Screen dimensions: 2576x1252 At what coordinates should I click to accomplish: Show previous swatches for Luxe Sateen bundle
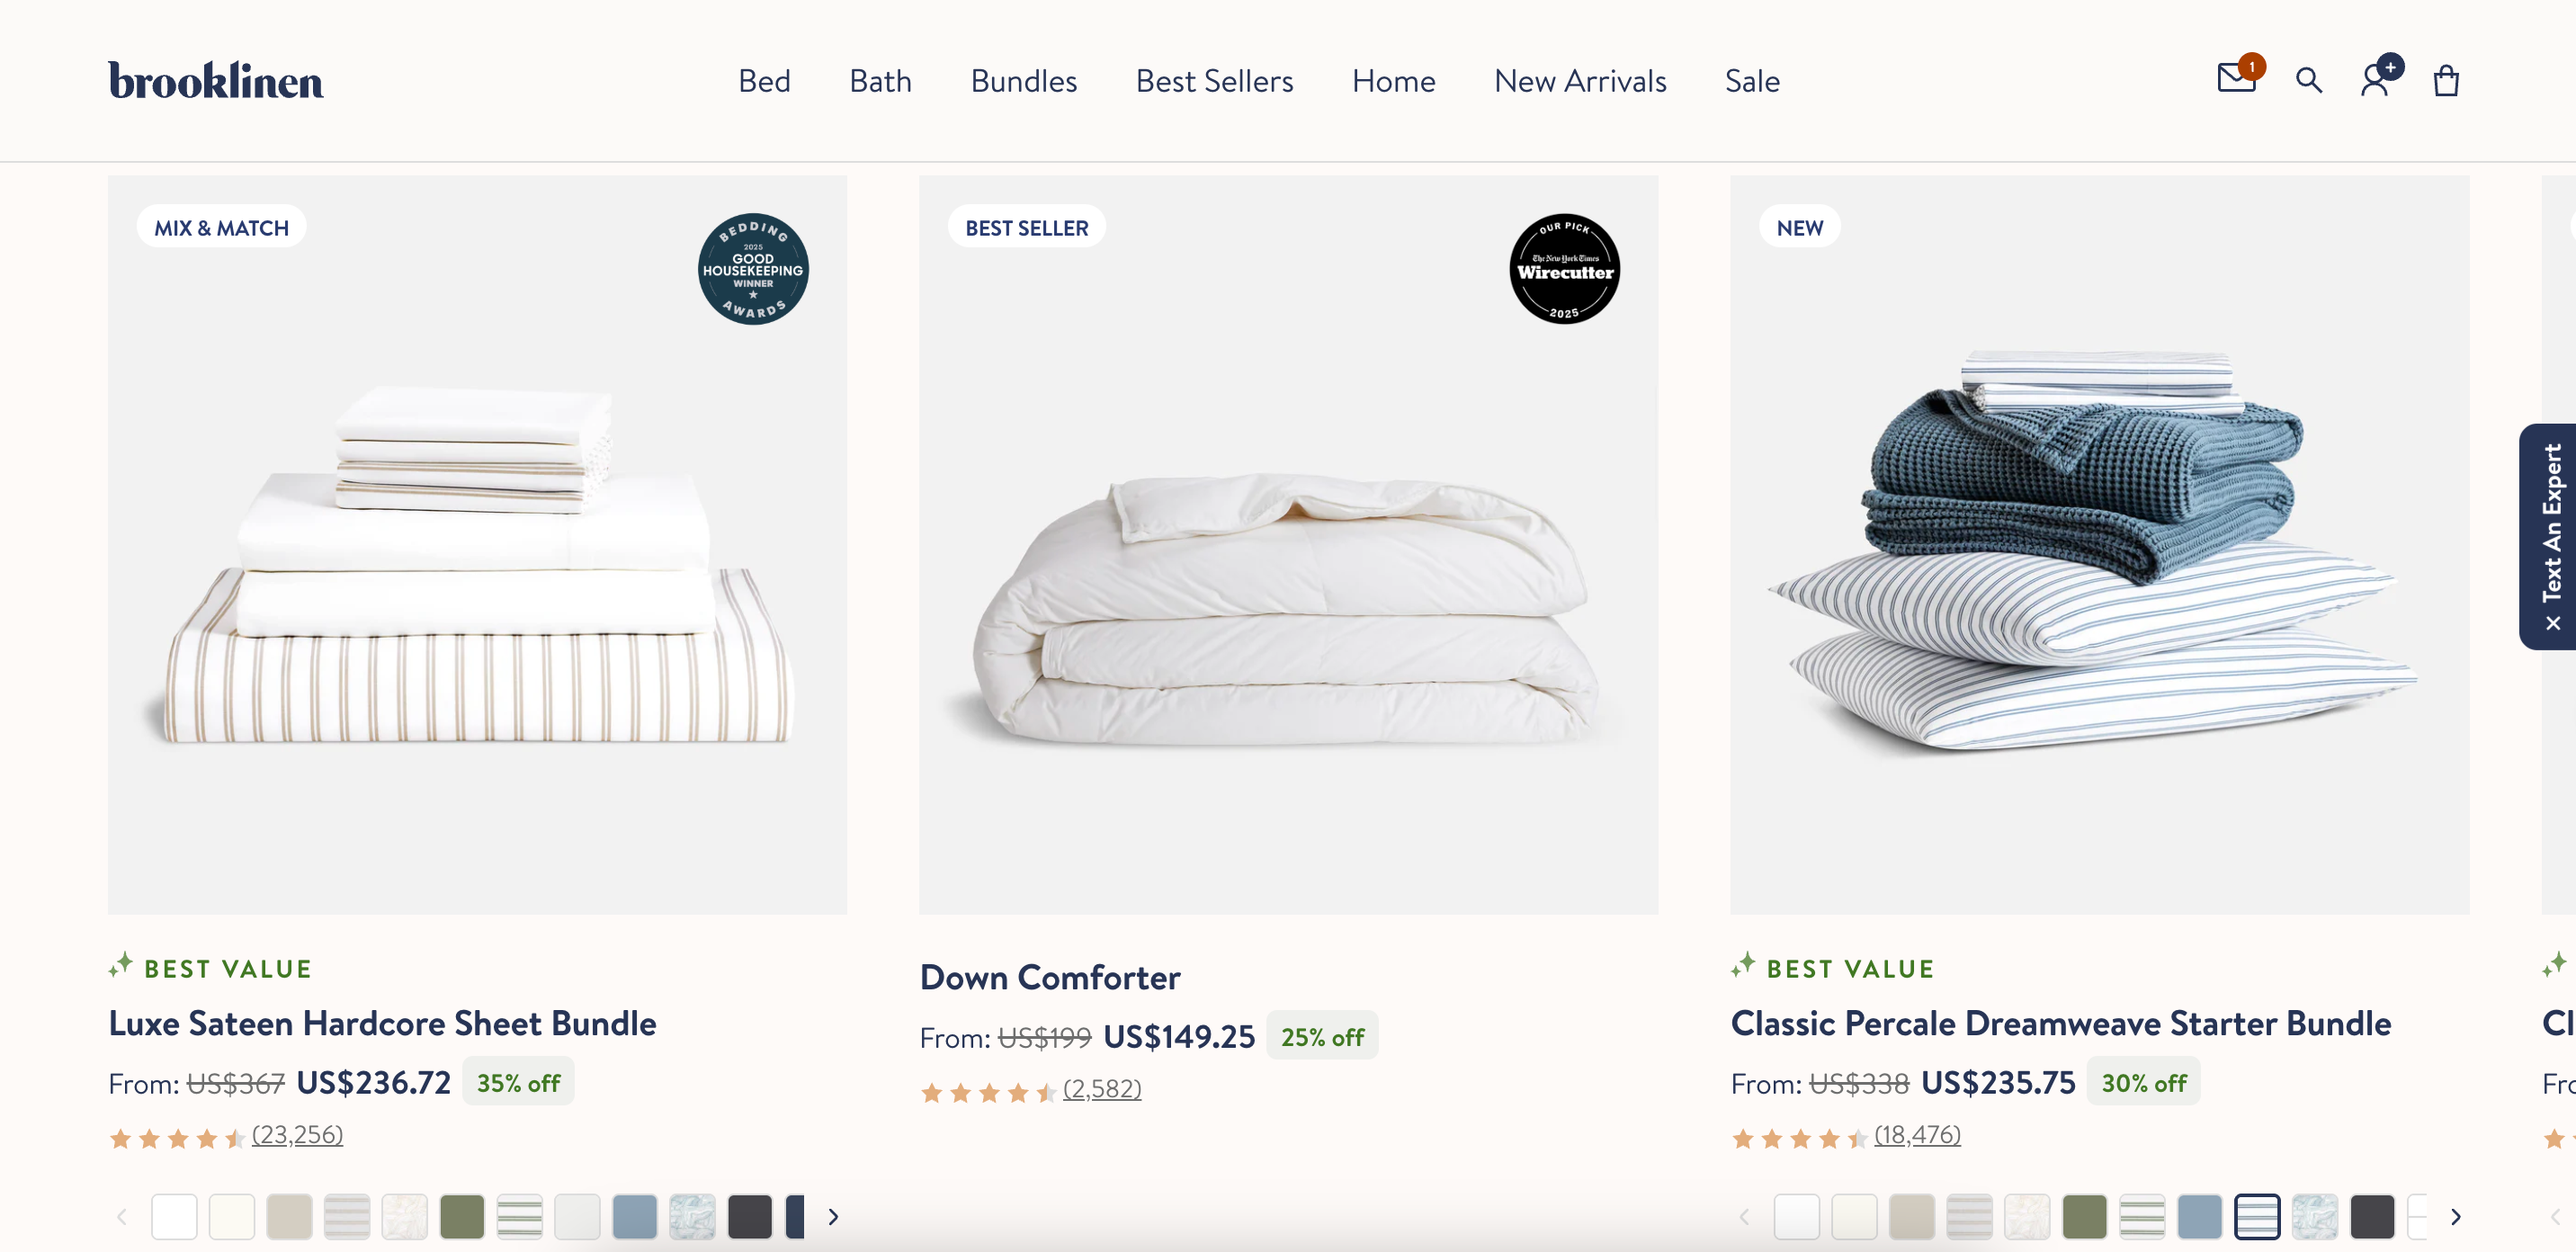click(122, 1216)
